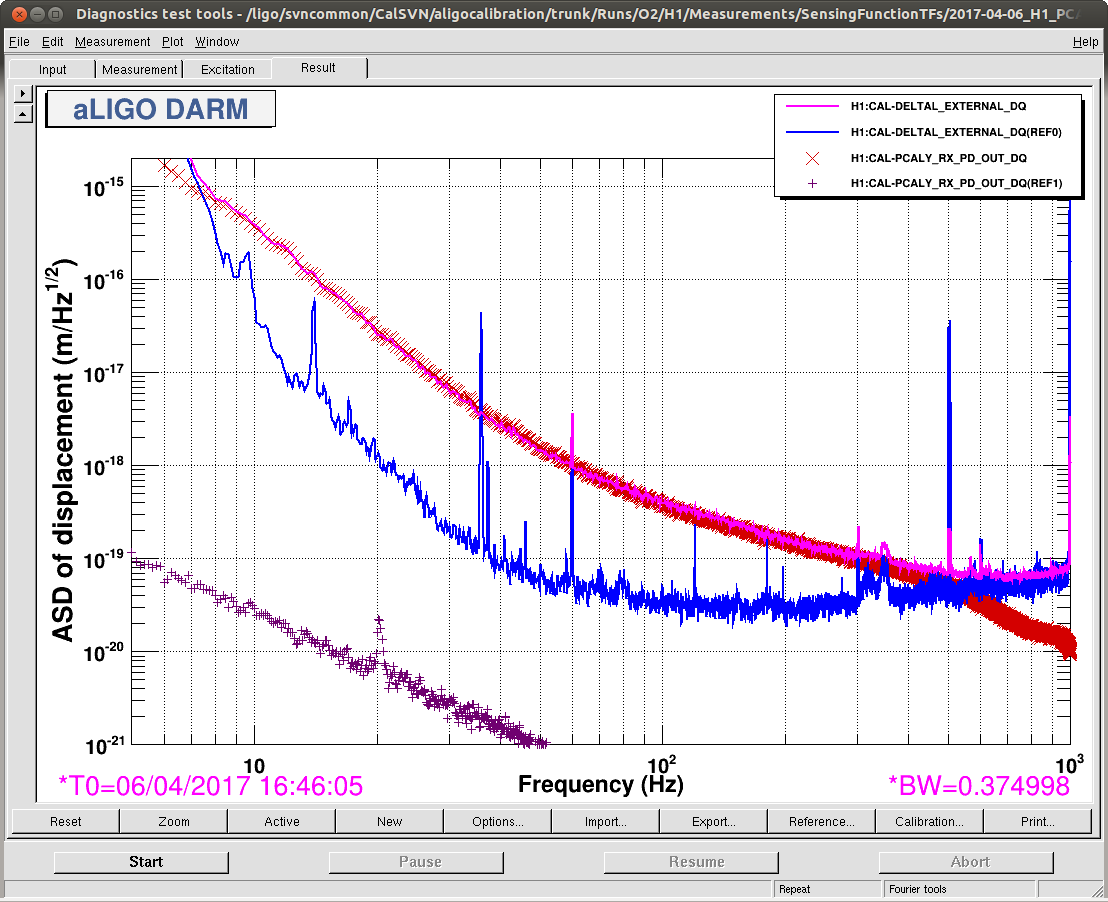
Task: Switch to the Input tab
Action: tap(52, 69)
